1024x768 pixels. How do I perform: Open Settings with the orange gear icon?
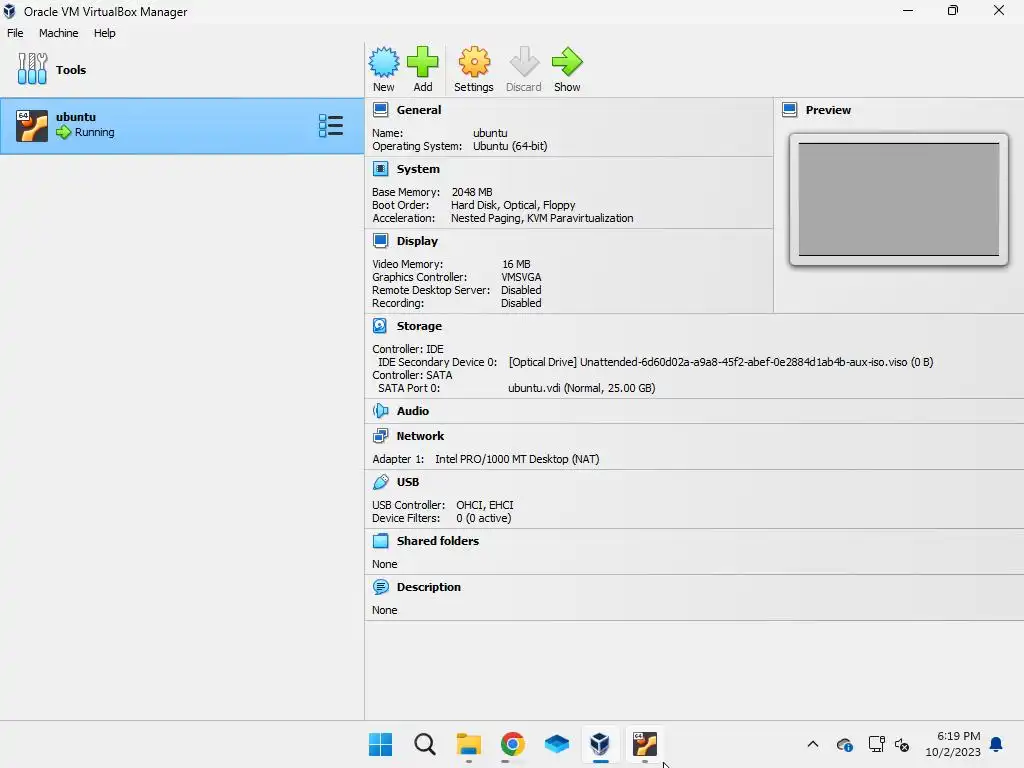[473, 62]
